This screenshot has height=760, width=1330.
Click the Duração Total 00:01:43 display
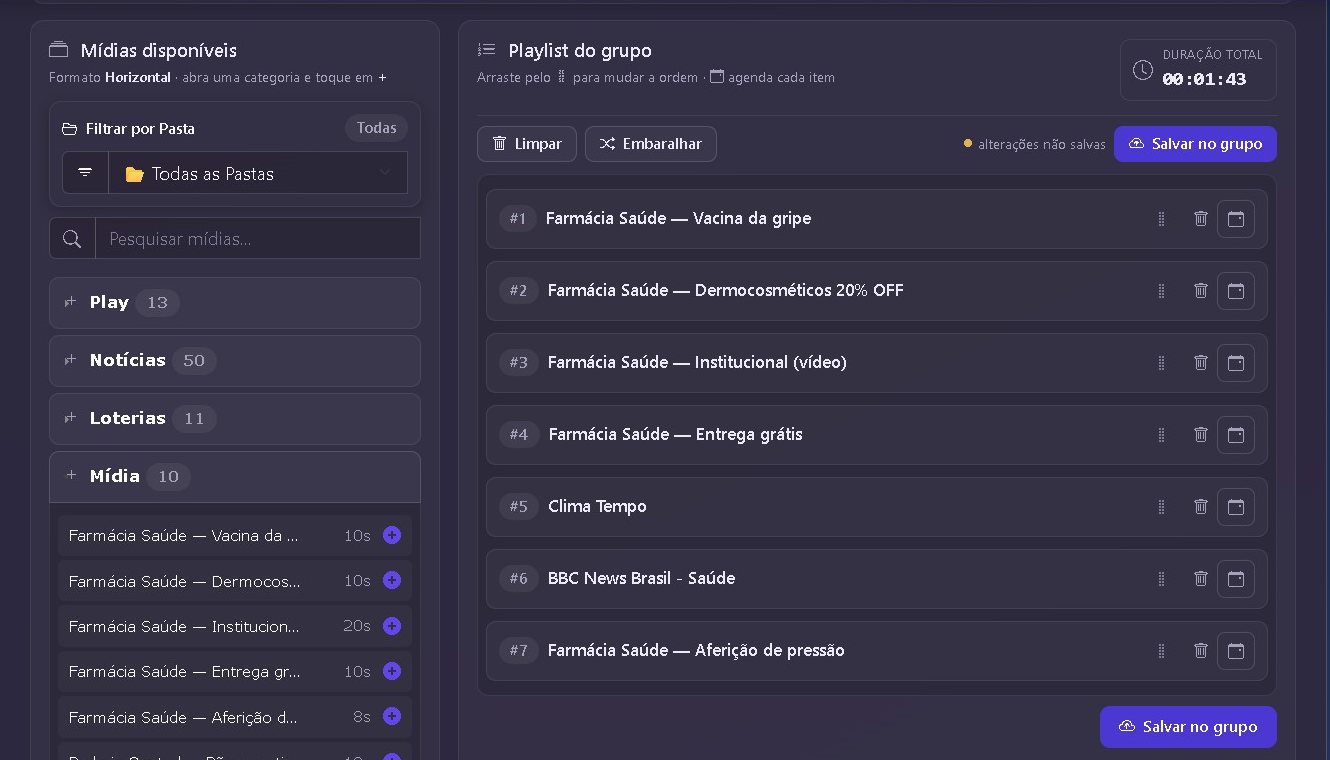click(1198, 70)
